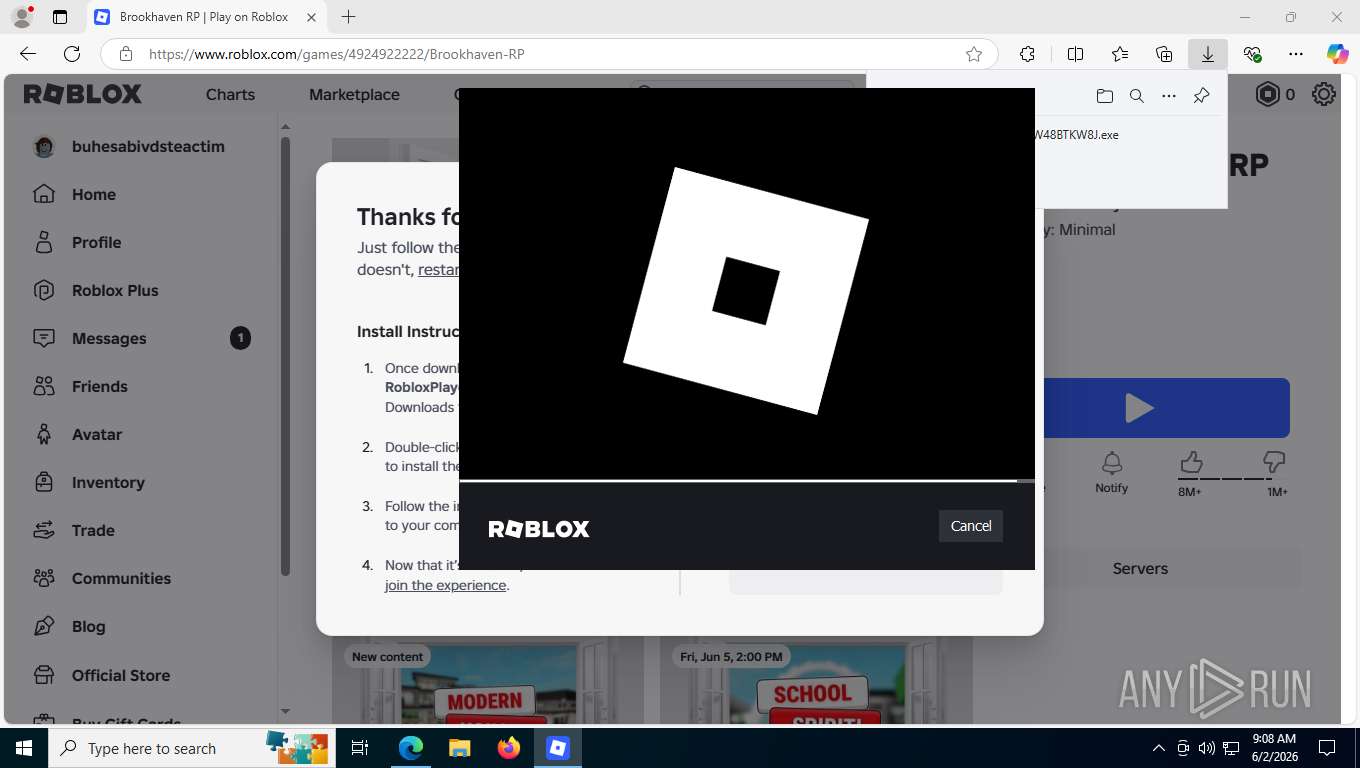The image size is (1360, 768).
Task: Open the Charts page
Action: [230, 94]
